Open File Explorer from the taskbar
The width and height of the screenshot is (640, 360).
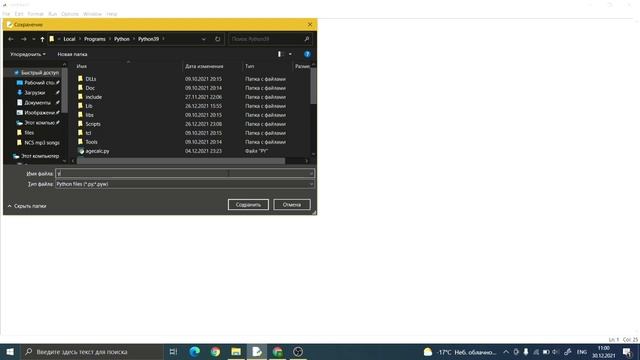click(x=236, y=351)
